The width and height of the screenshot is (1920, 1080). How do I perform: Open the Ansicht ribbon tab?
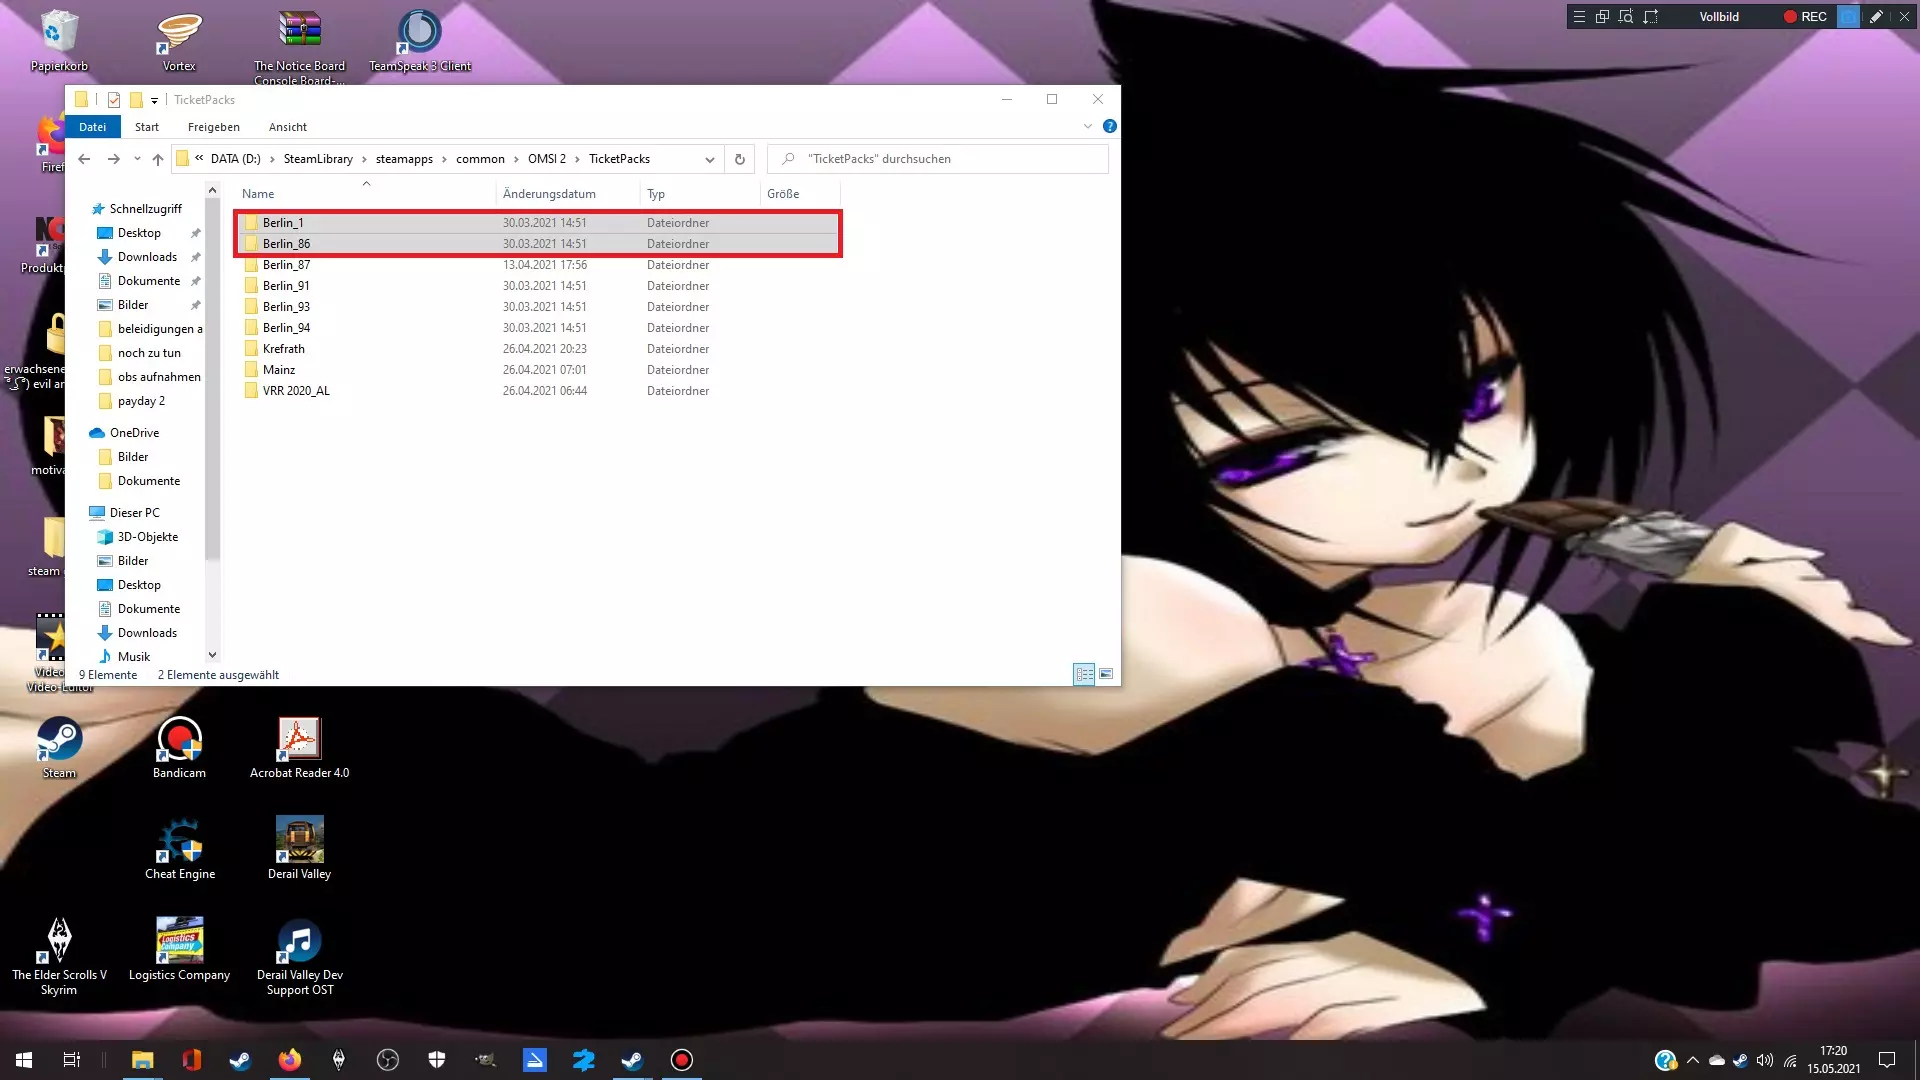(287, 127)
